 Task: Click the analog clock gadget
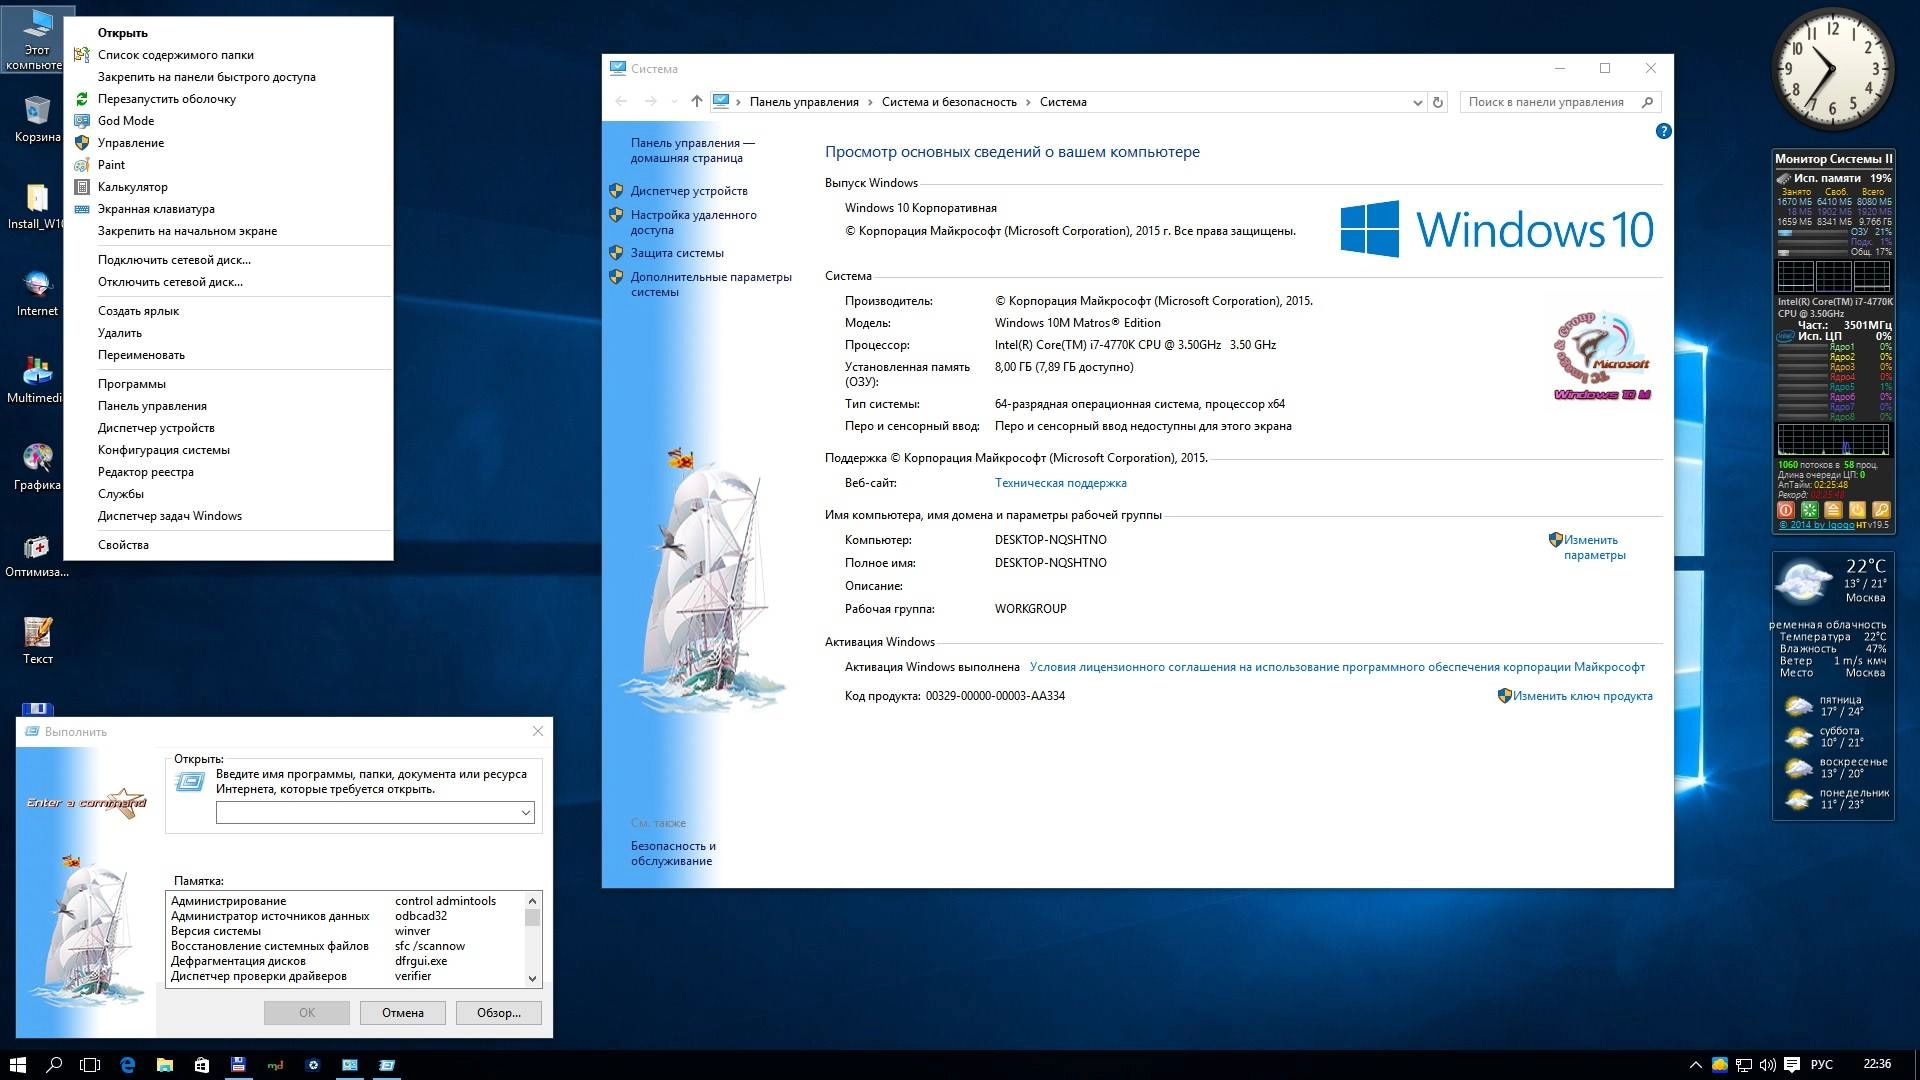coord(1832,70)
